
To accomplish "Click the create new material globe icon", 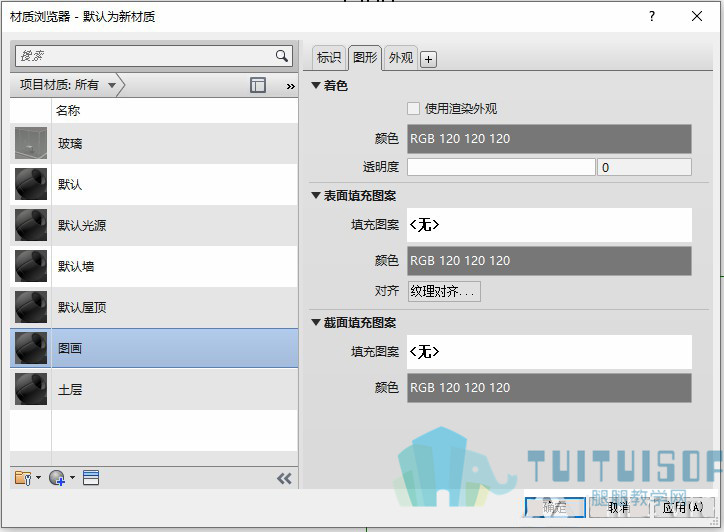I will (57, 478).
